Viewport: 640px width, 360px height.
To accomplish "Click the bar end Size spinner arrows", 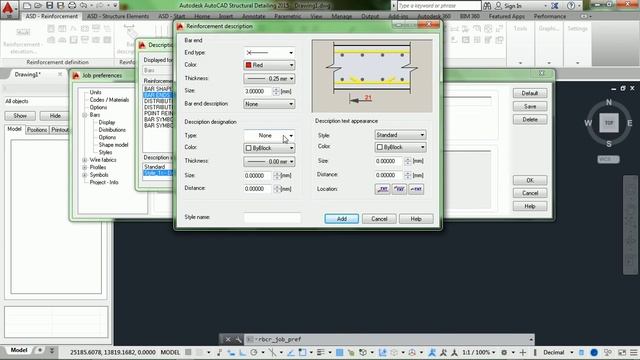I will coord(276,91).
